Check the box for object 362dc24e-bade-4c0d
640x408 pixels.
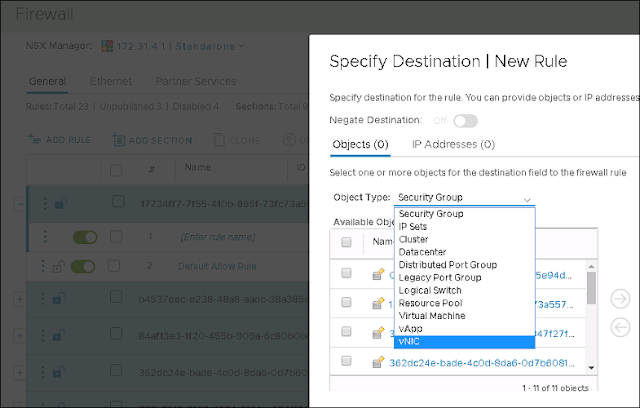(346, 361)
